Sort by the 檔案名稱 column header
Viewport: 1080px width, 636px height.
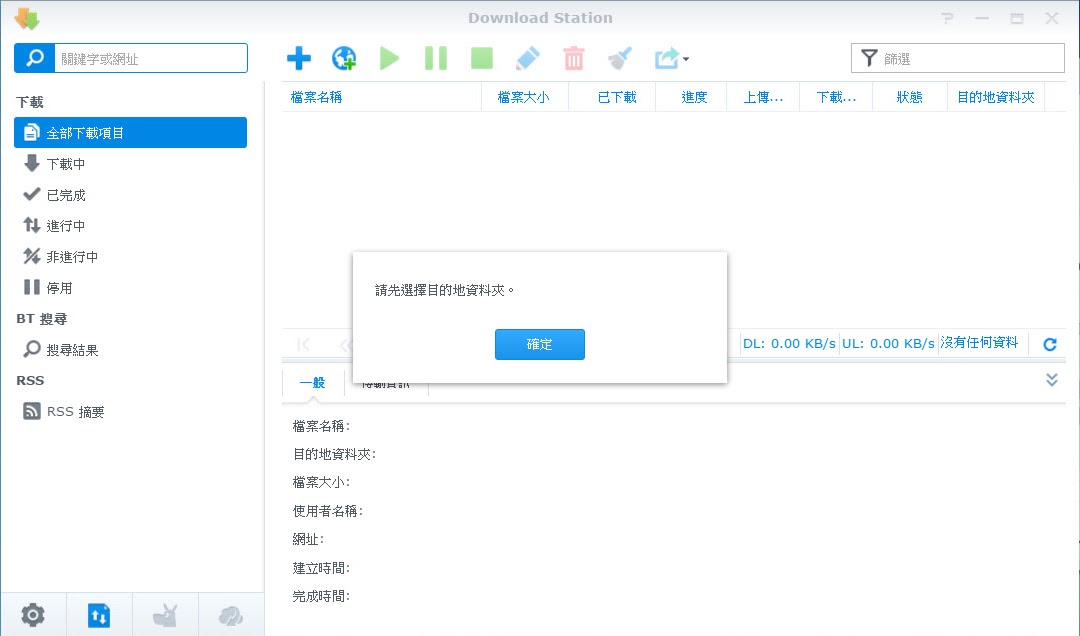click(382, 97)
